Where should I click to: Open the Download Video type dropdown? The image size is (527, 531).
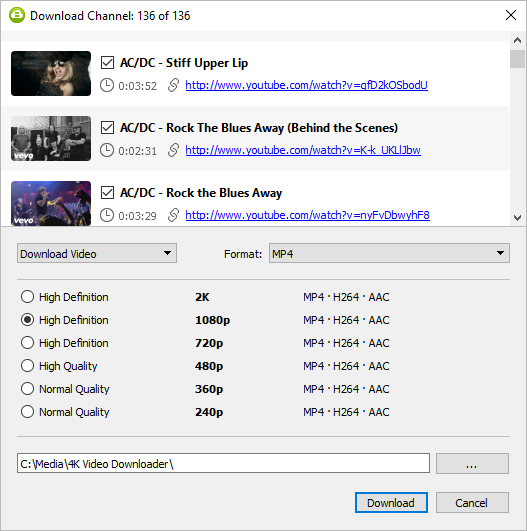pyautogui.click(x=97, y=253)
